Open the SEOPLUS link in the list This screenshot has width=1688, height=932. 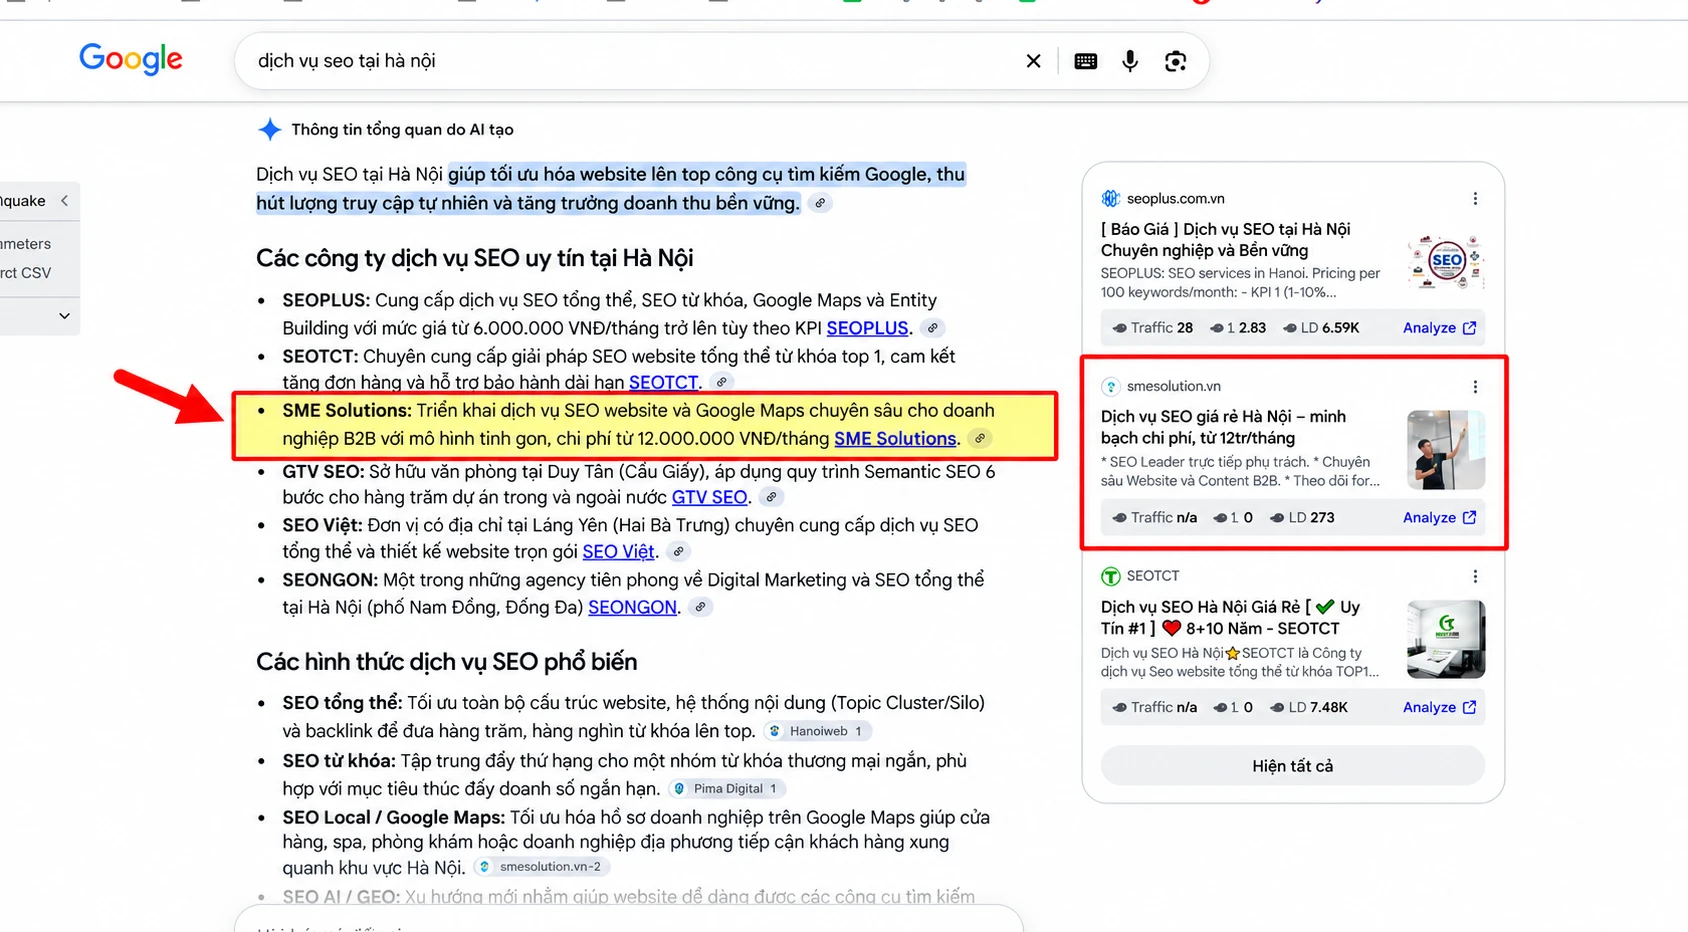(867, 328)
